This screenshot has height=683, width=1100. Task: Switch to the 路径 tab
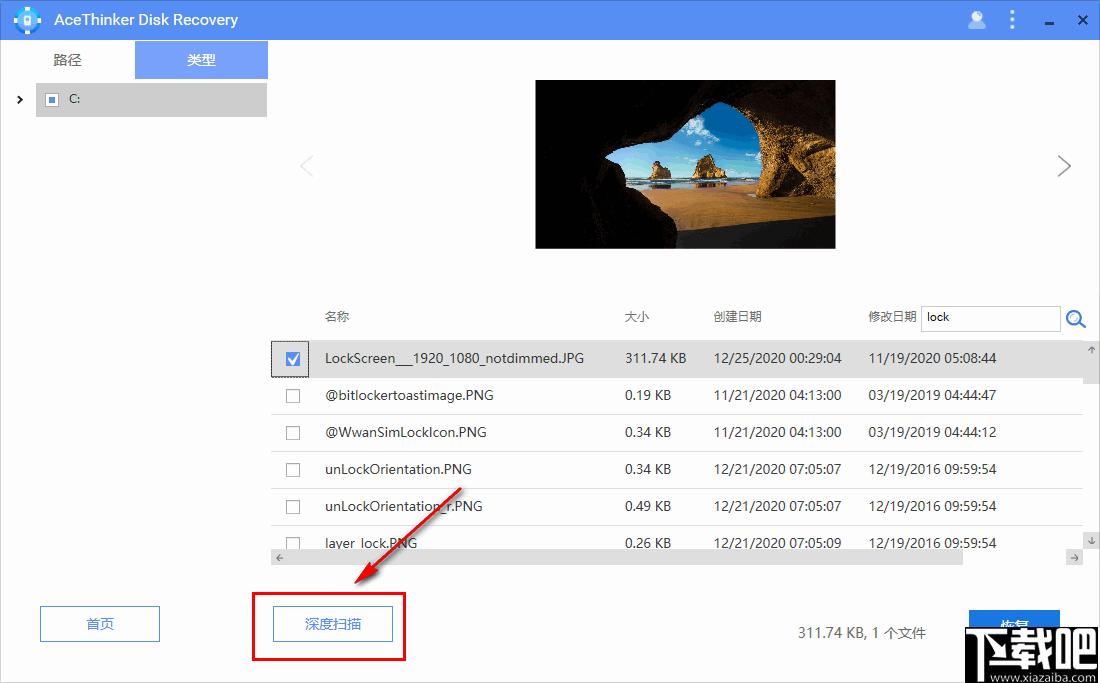coord(67,60)
